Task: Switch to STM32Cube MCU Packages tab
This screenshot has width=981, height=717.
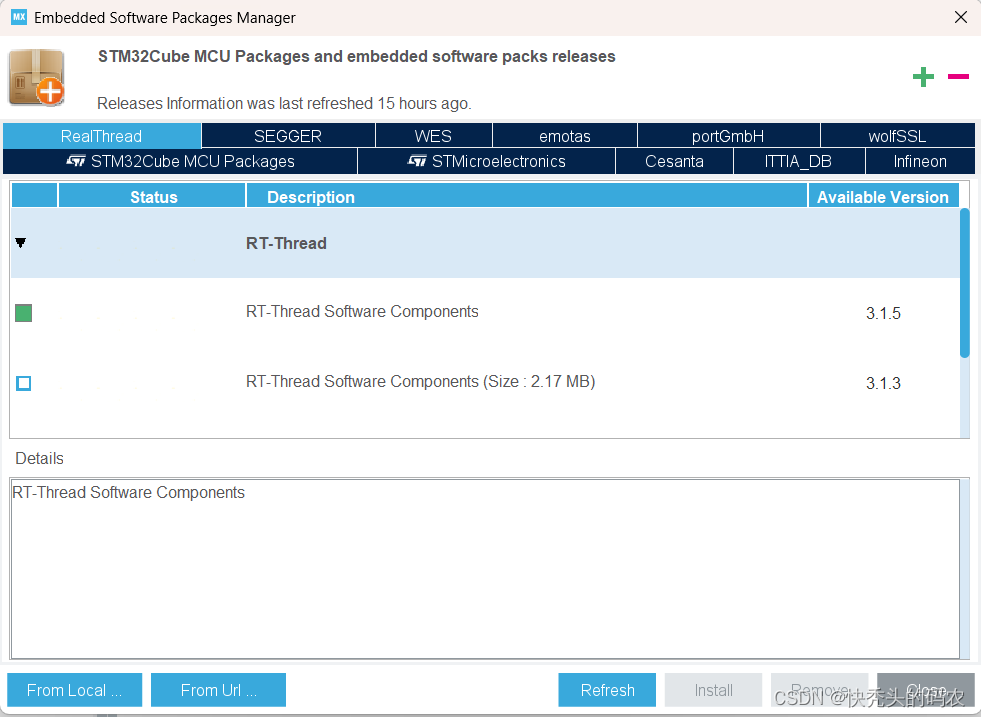Action: pos(180,161)
